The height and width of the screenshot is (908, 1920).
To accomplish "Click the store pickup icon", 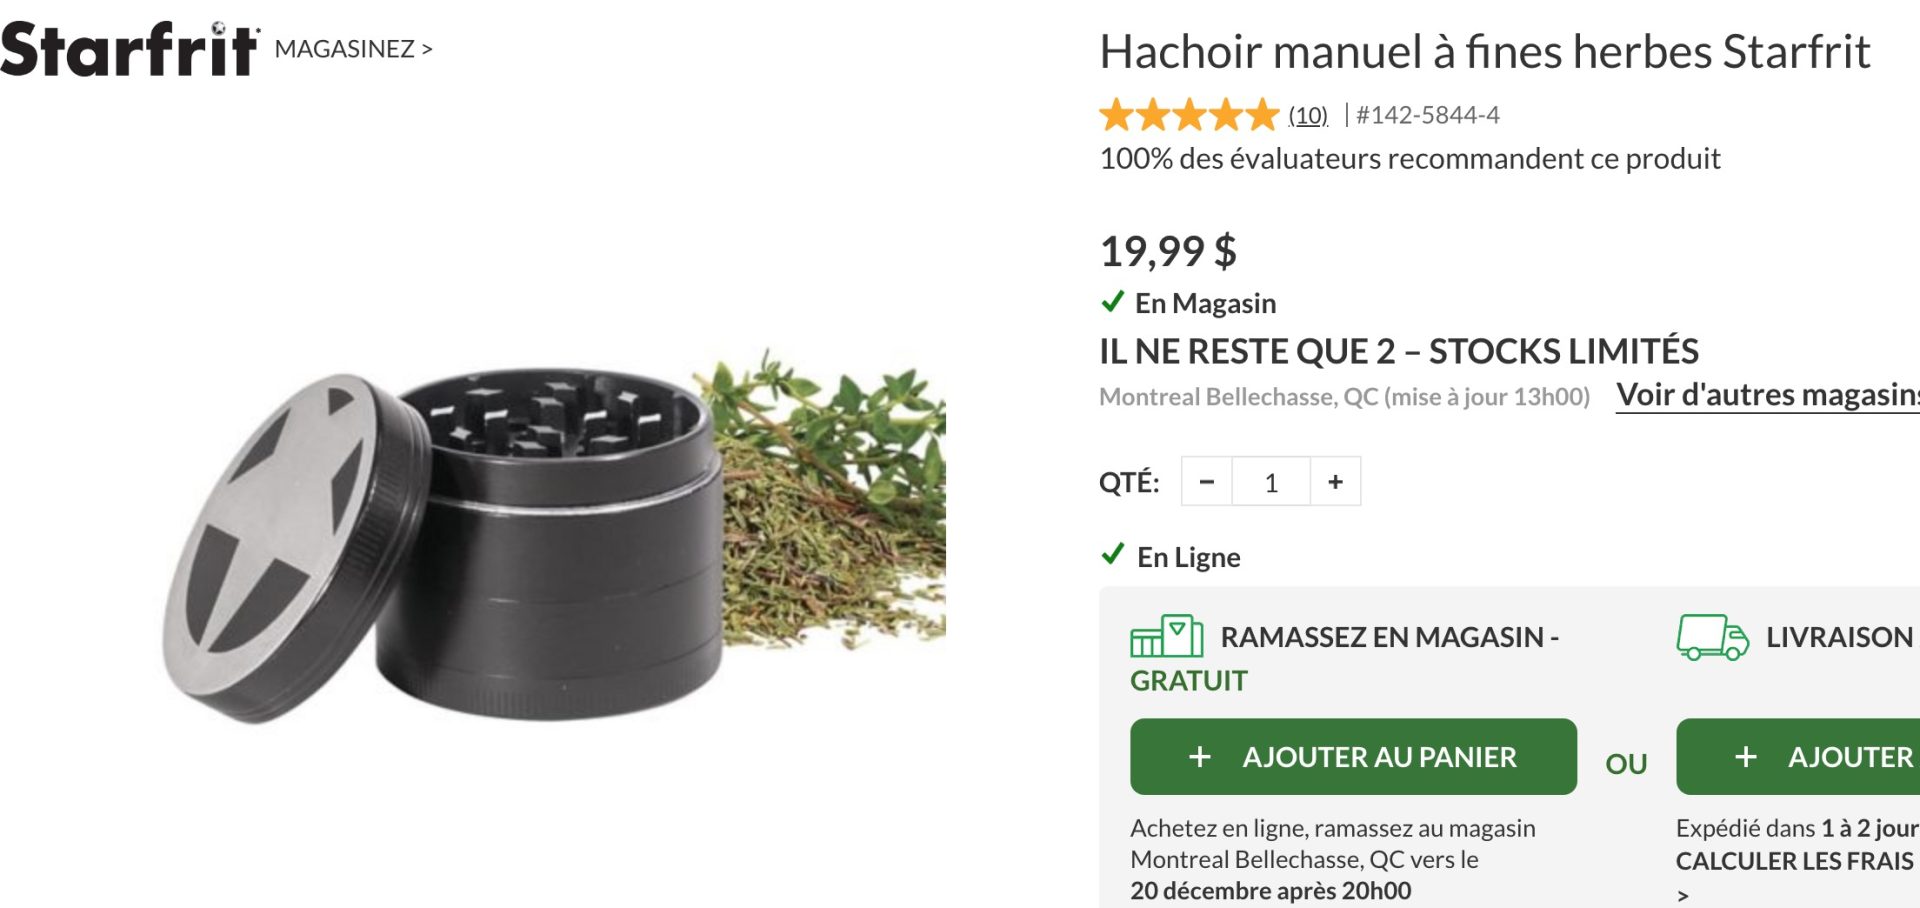I will [1166, 636].
